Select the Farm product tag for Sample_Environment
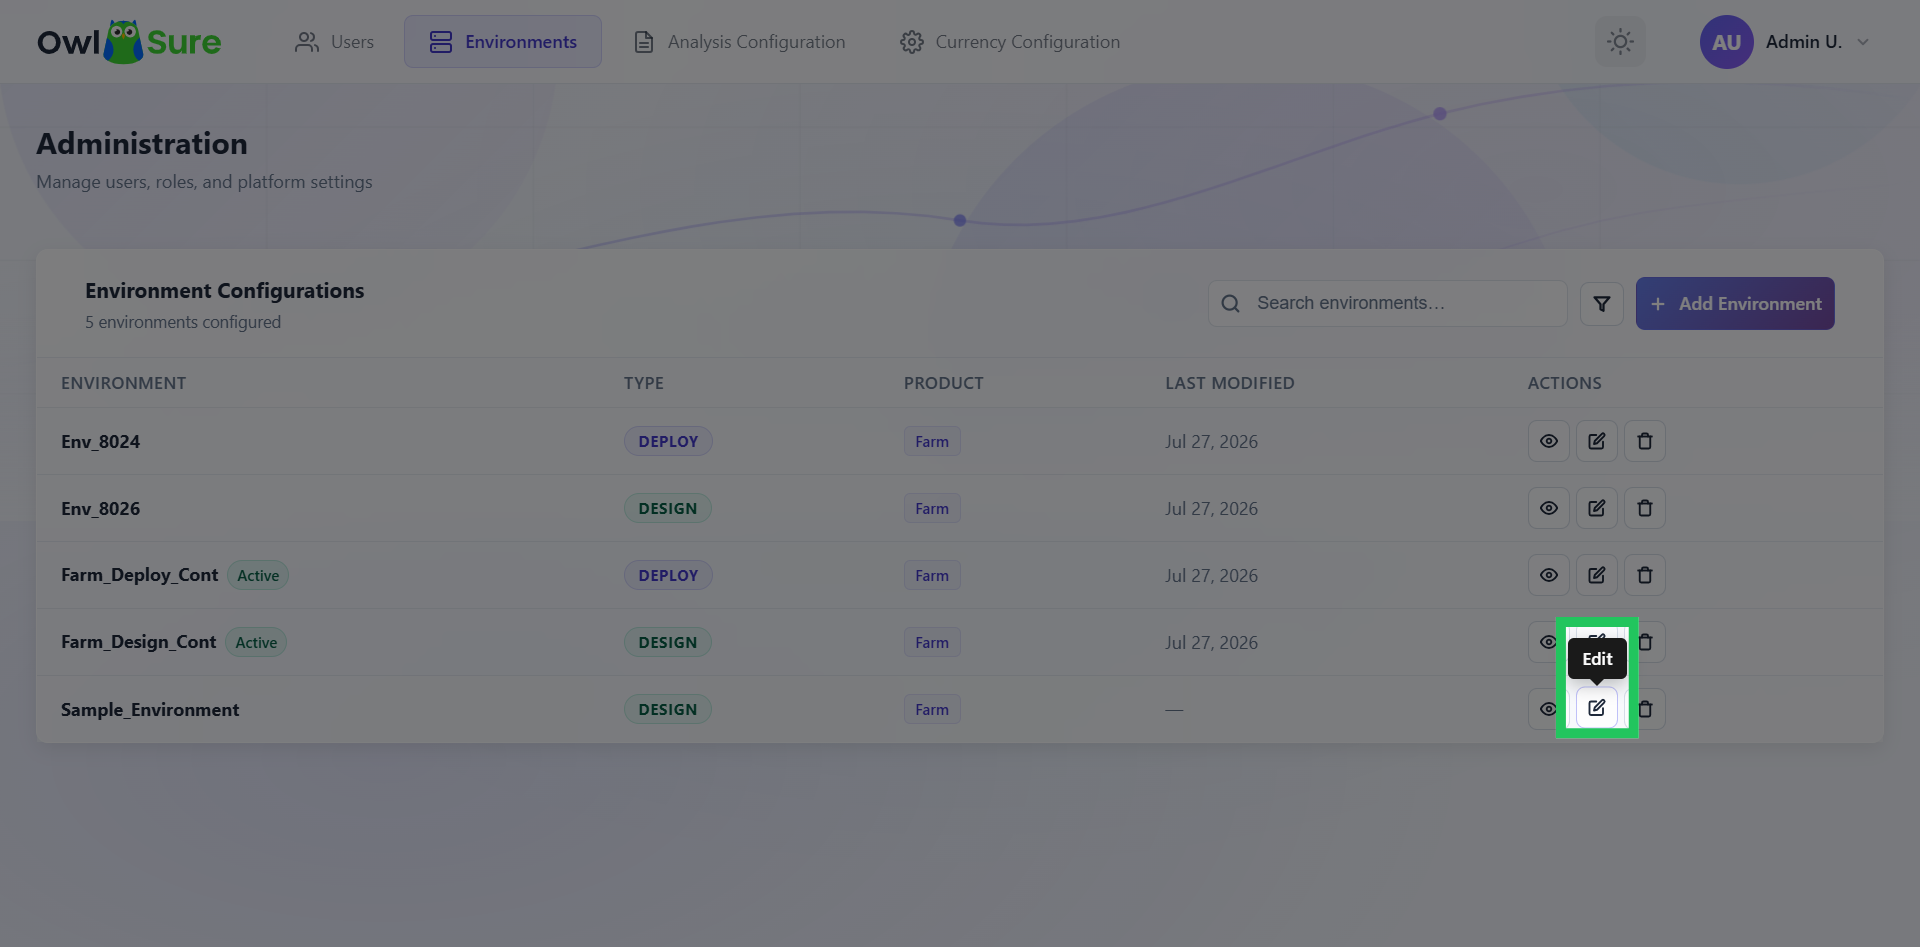Viewport: 1920px width, 947px height. (x=932, y=709)
